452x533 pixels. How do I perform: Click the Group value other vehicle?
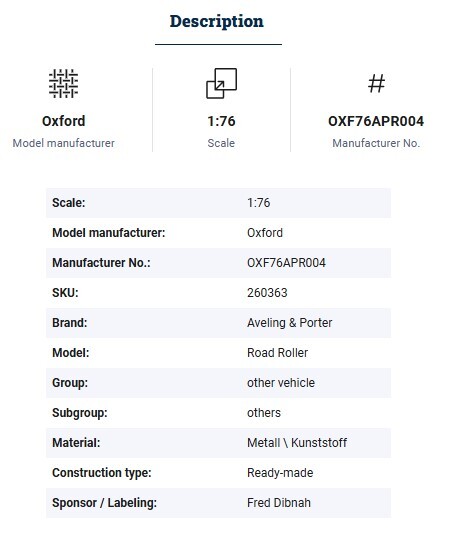(x=281, y=383)
